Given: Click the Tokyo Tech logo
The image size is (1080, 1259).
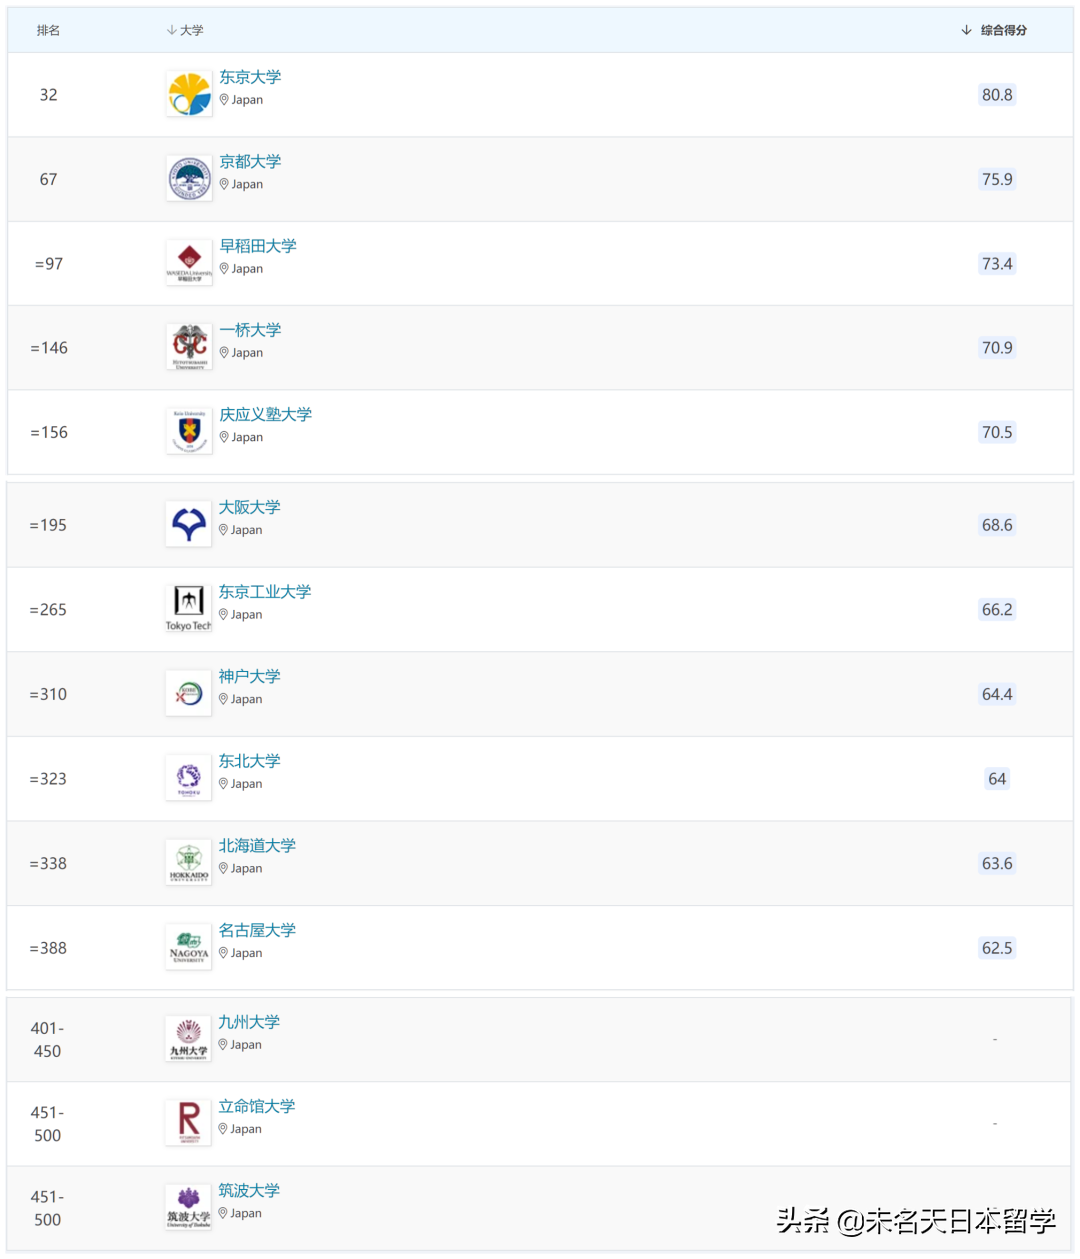Looking at the screenshot, I should 189,609.
